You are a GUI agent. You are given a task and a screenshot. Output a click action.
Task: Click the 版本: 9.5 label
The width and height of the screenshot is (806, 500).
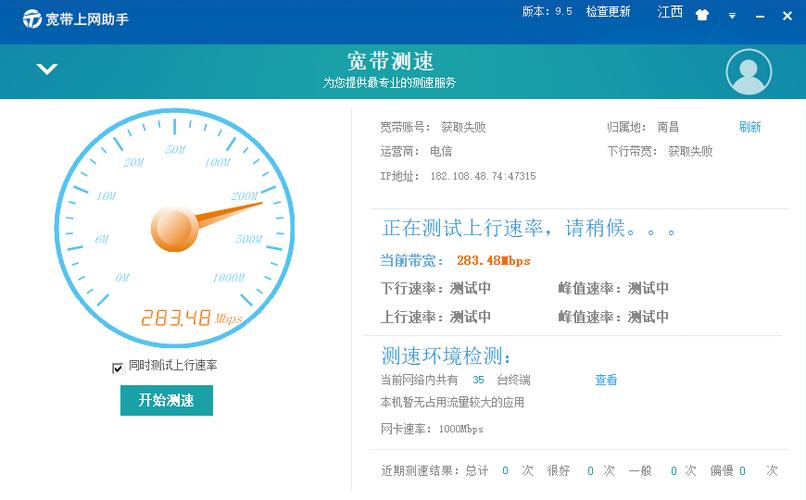[547, 12]
